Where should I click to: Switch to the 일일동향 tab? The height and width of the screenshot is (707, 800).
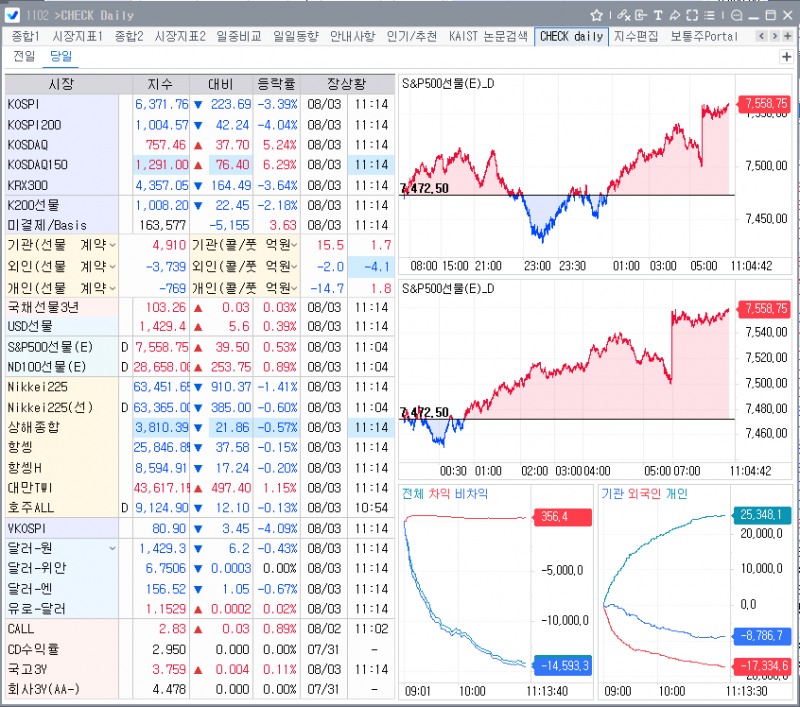click(x=296, y=36)
